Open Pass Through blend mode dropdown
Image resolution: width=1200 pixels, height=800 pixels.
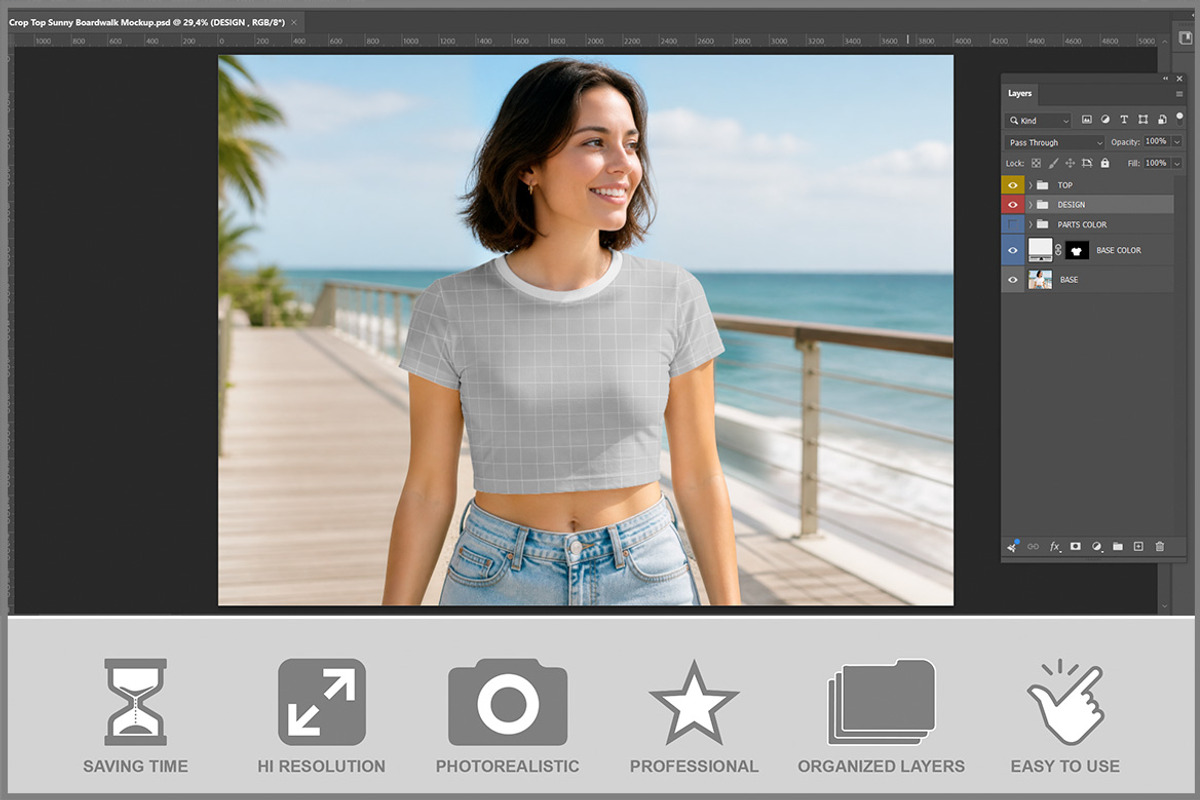point(1054,142)
